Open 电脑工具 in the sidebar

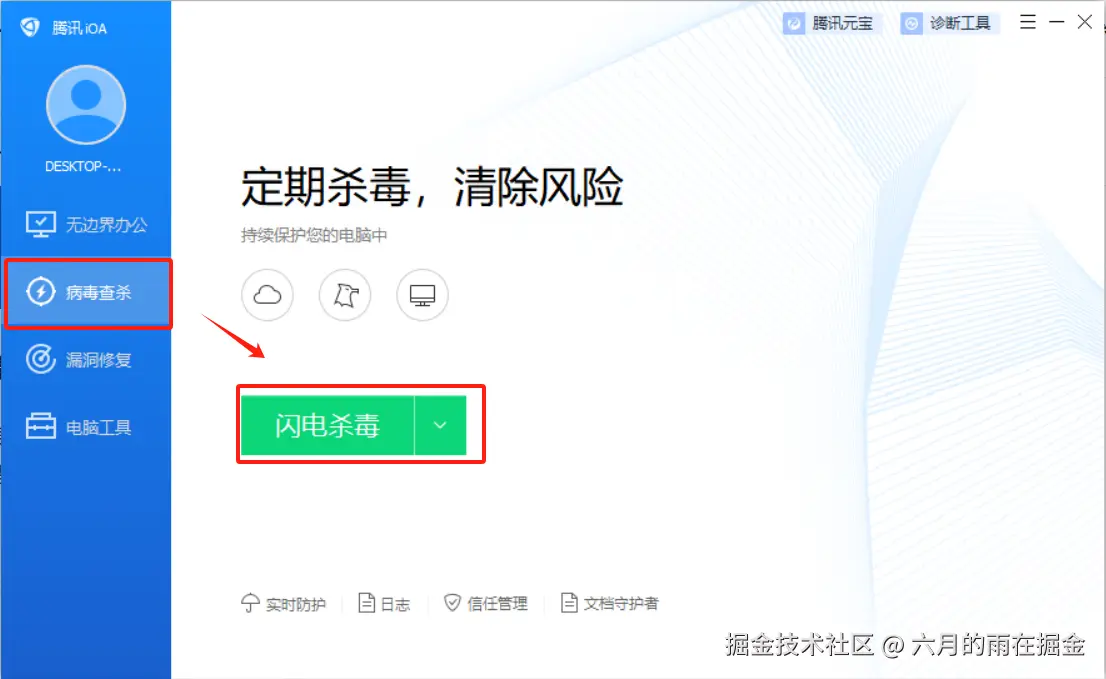point(86,427)
